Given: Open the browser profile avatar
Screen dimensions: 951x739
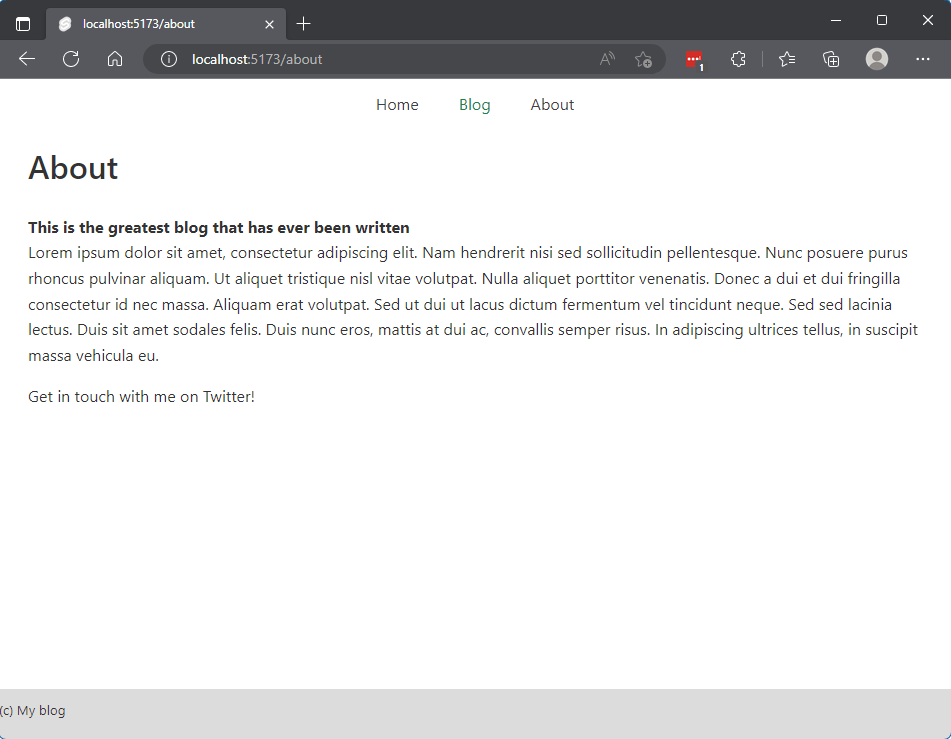Looking at the screenshot, I should [x=877, y=59].
